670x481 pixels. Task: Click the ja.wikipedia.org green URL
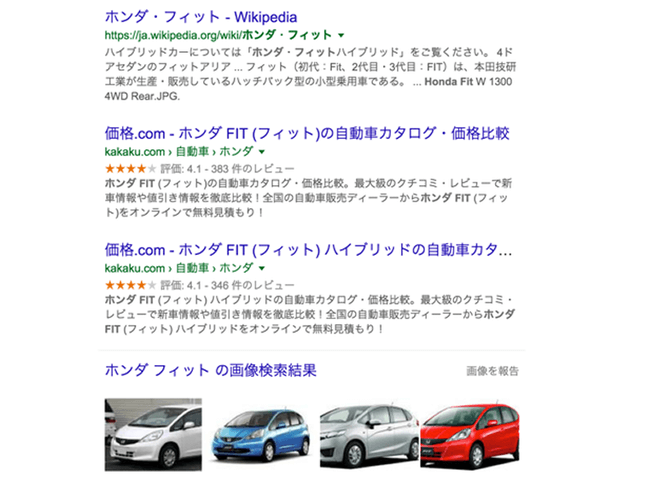[x=218, y=35]
